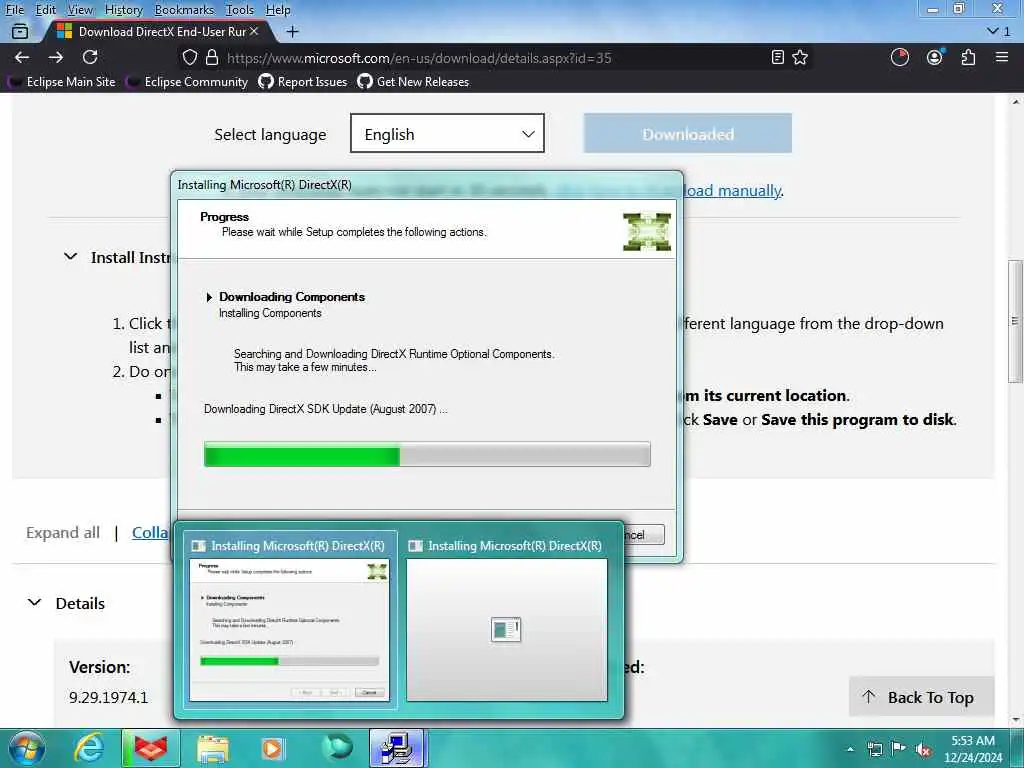Open the media player taskbar icon
The width and height of the screenshot is (1024, 768).
coord(272,748)
